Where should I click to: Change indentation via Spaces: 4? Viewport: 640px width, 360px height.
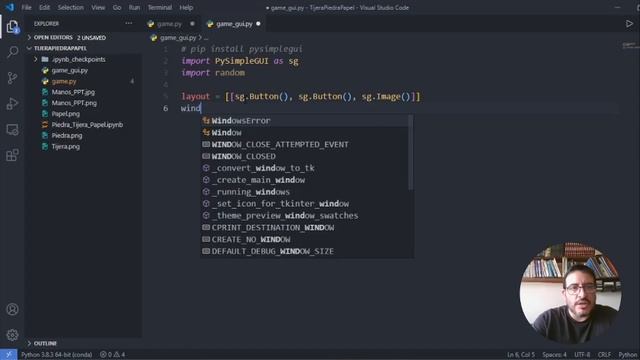coord(554,355)
